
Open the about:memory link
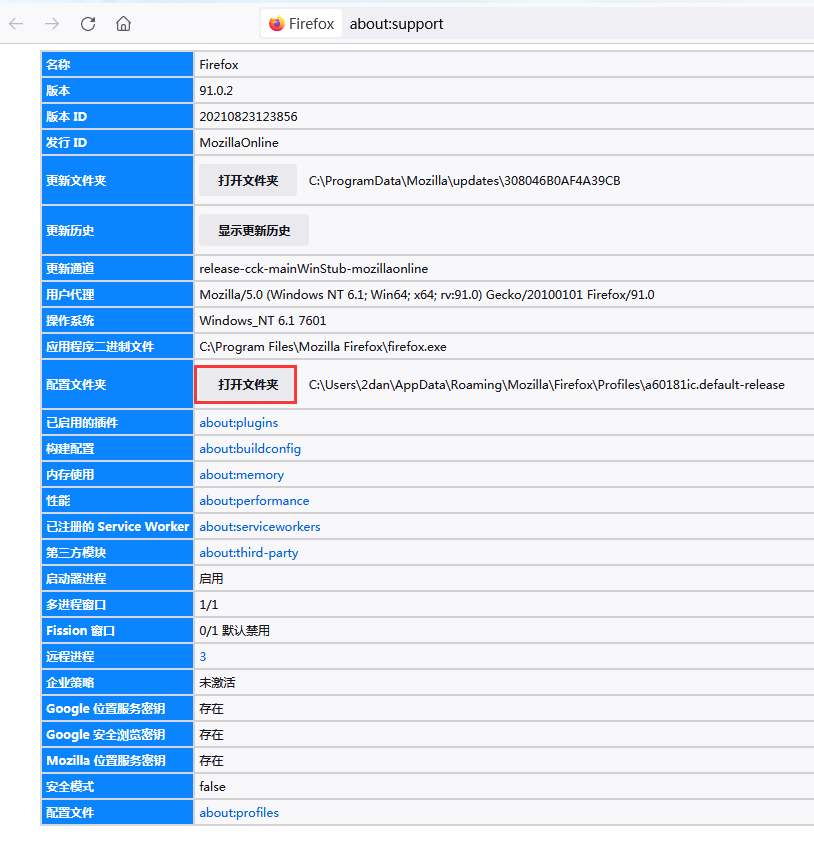click(x=242, y=474)
